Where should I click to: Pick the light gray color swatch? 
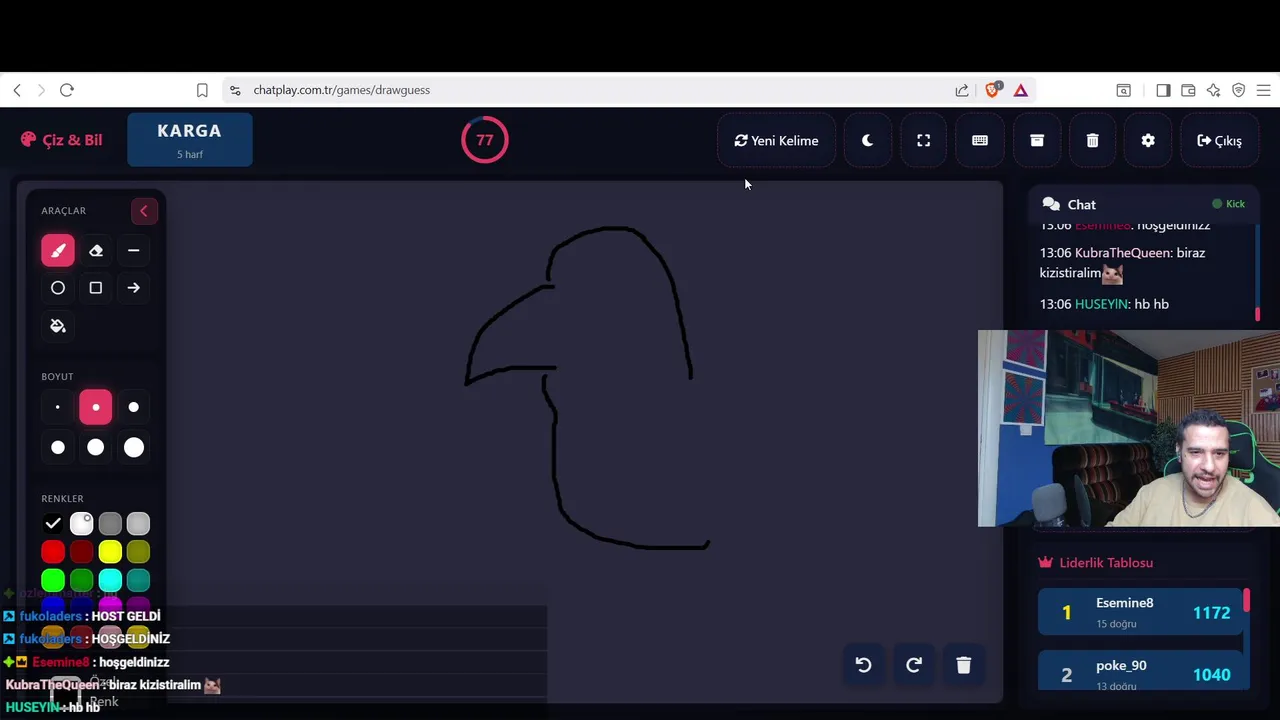click(x=138, y=523)
